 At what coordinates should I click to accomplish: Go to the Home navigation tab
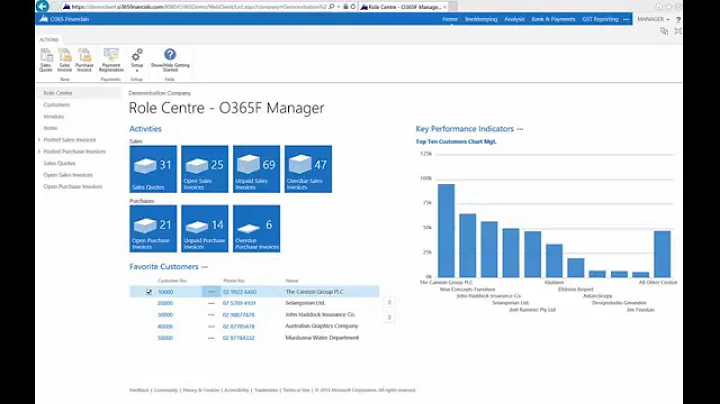click(450, 19)
